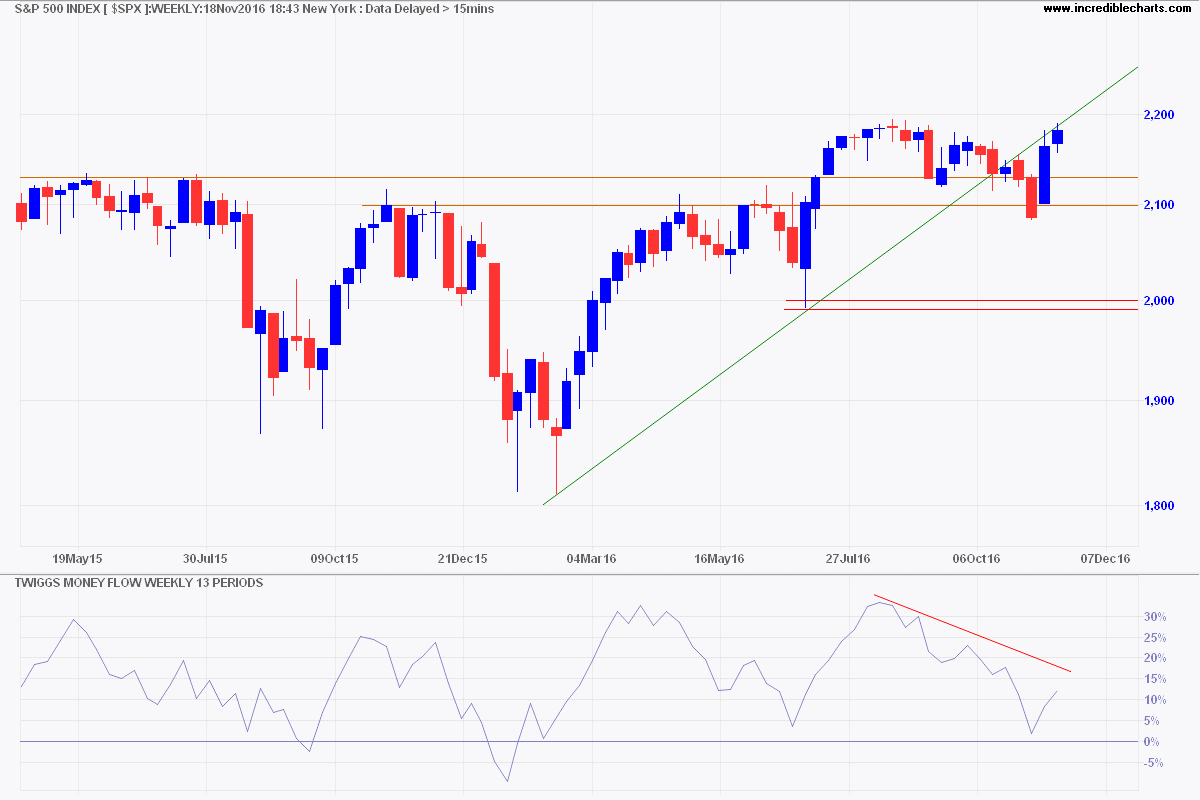
Task: Click the 06Oct16 date label
Action: [977, 558]
